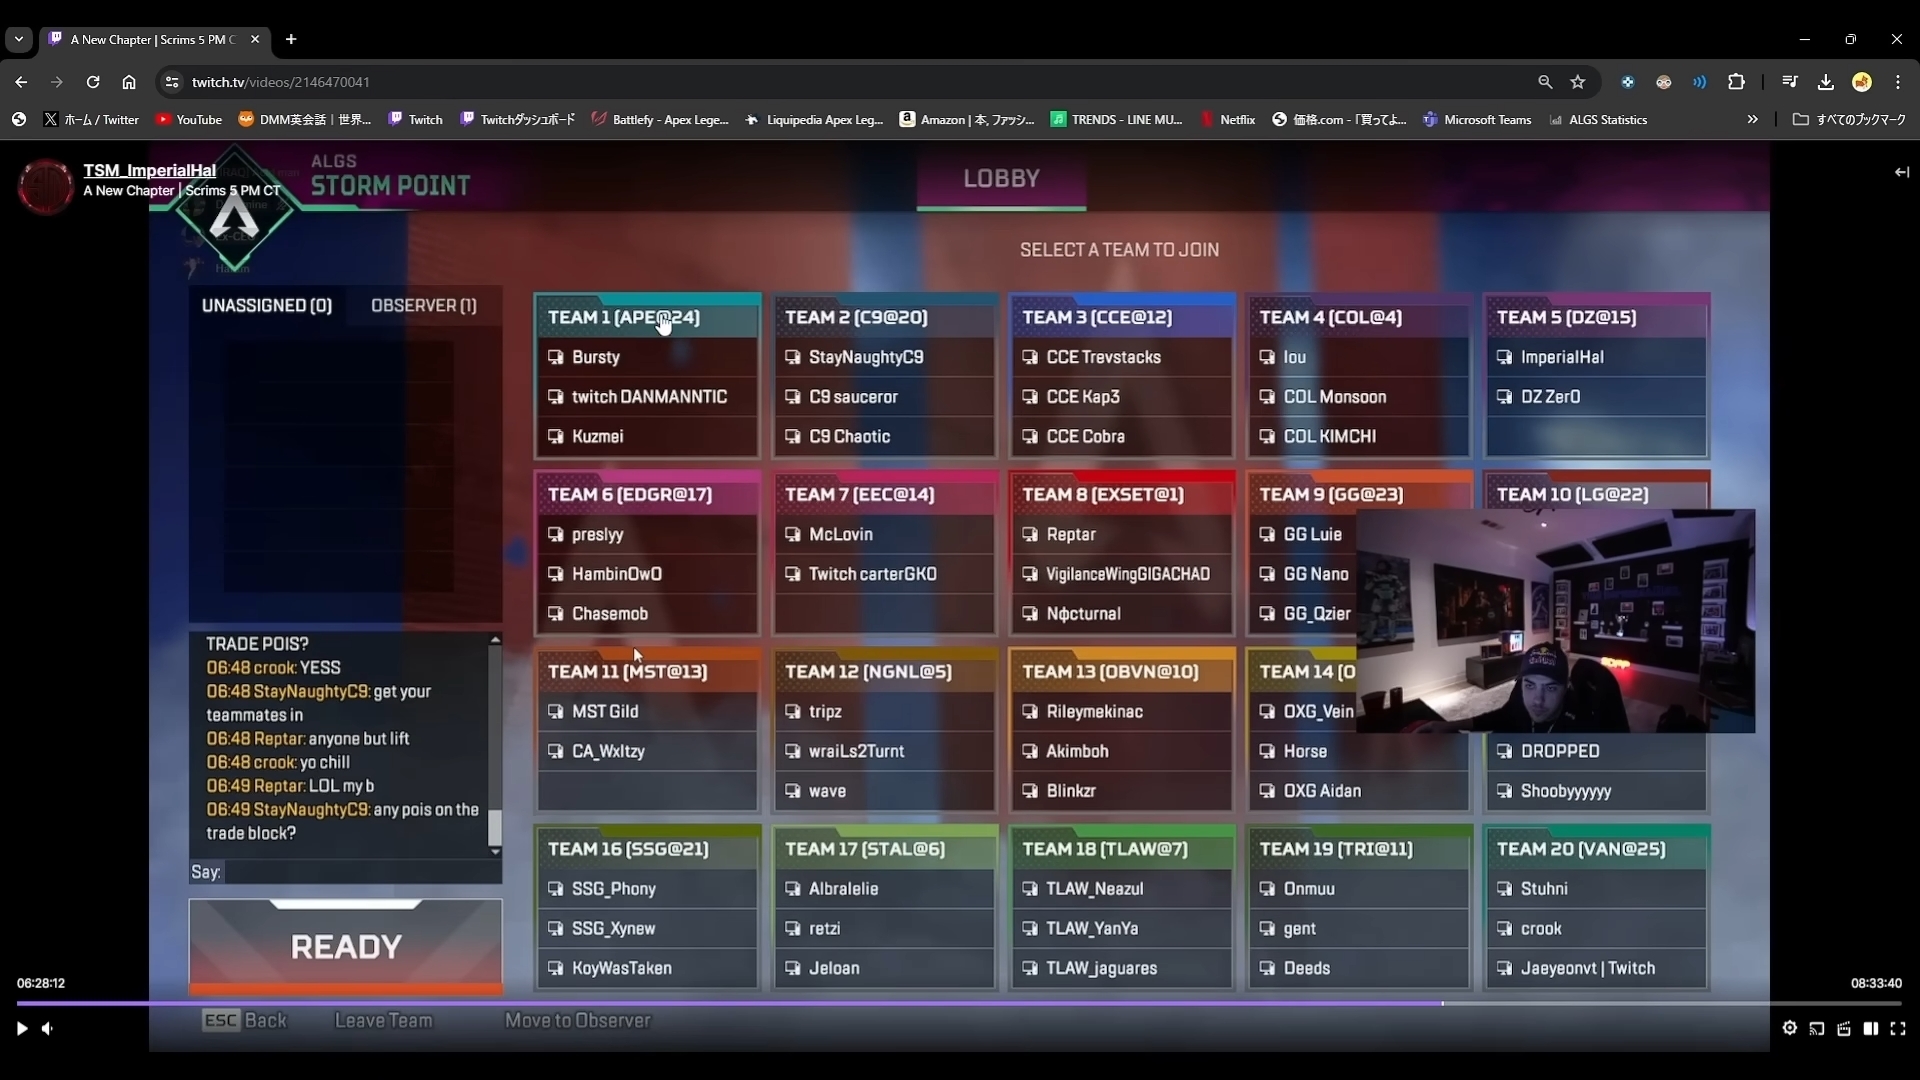The width and height of the screenshot is (1920, 1080).
Task: Bookmark this page with star icon
Action: (1578, 82)
